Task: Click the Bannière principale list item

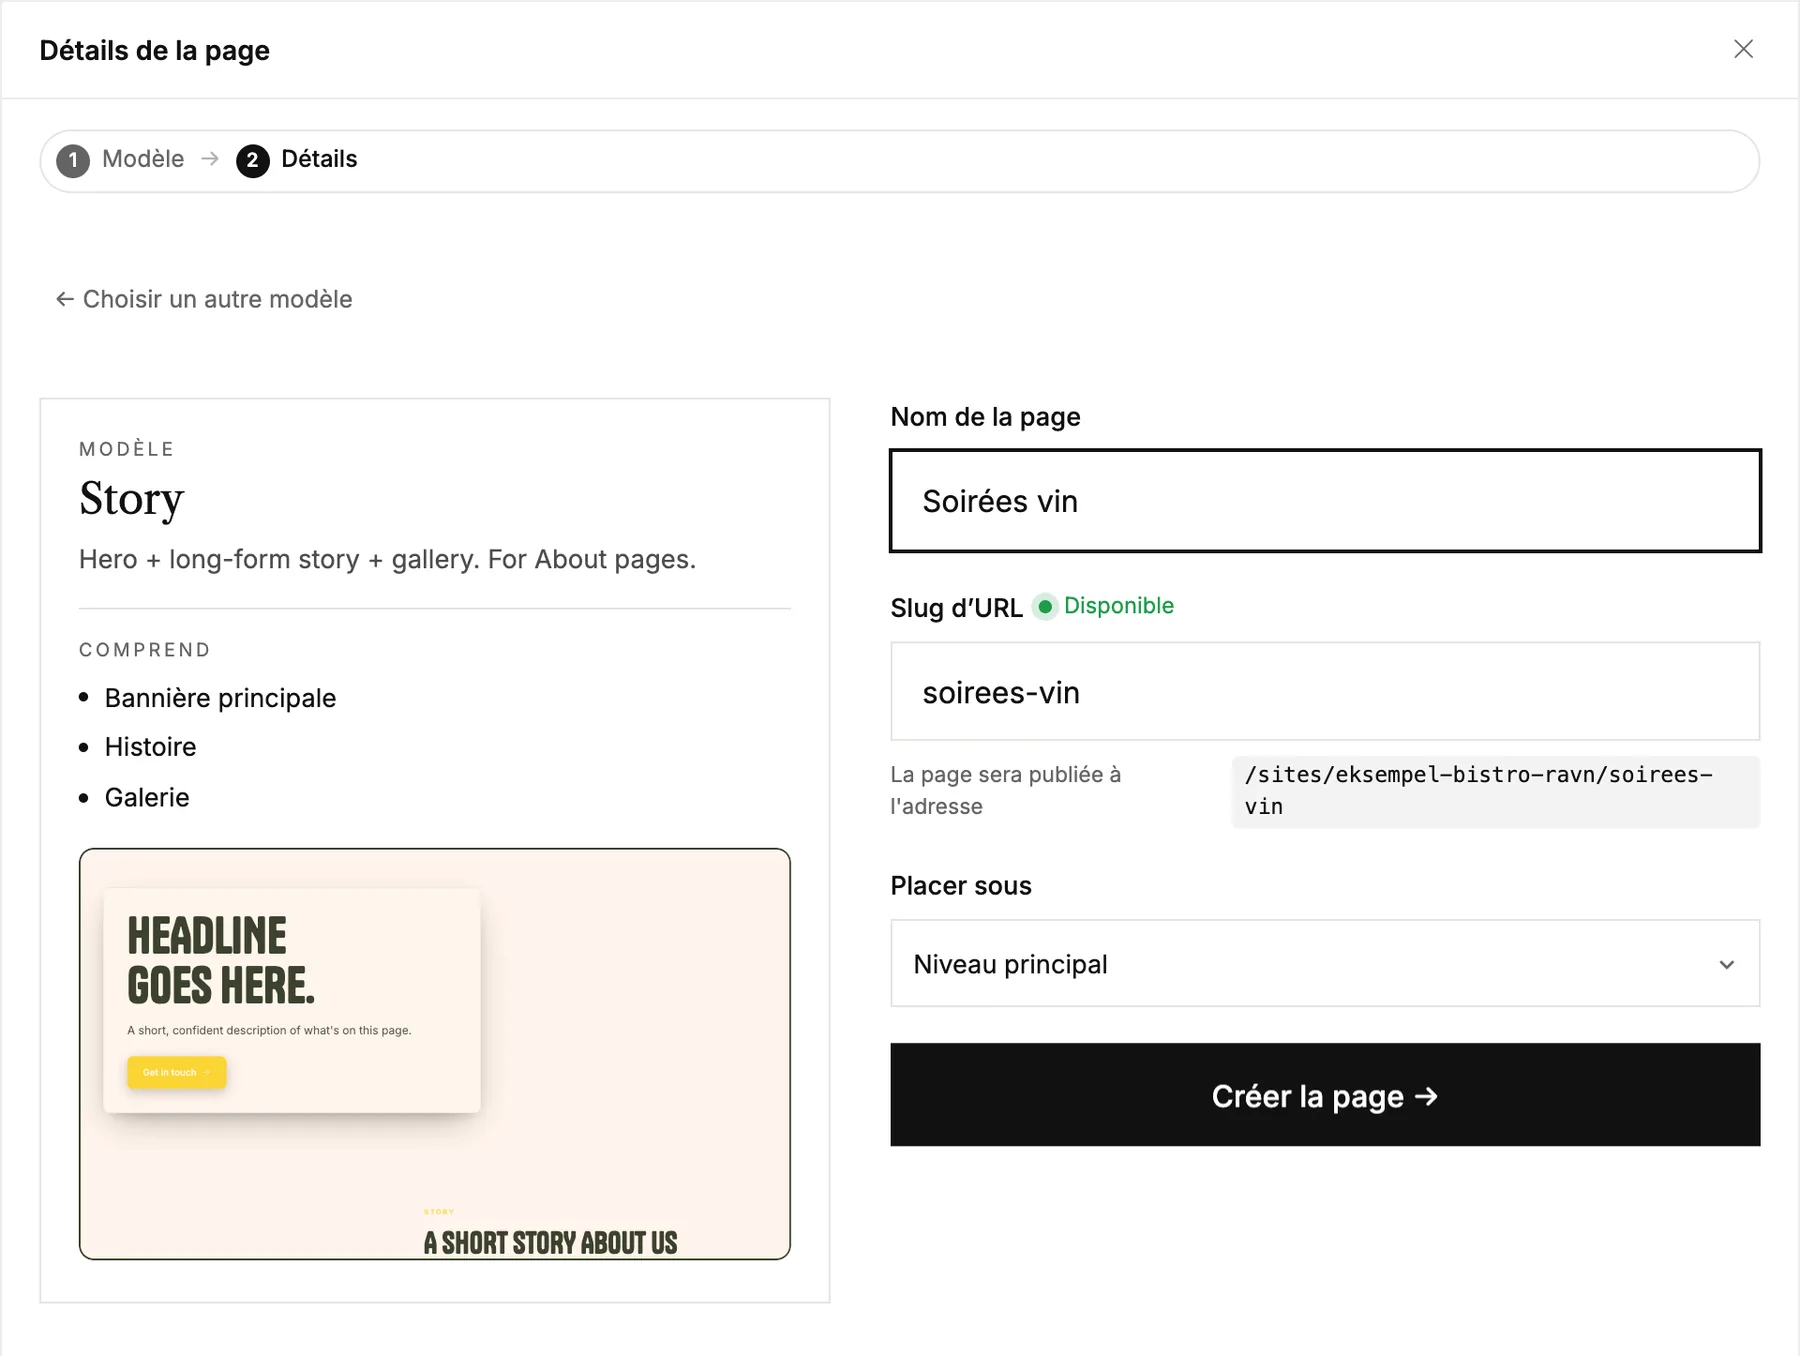Action: tap(220, 698)
